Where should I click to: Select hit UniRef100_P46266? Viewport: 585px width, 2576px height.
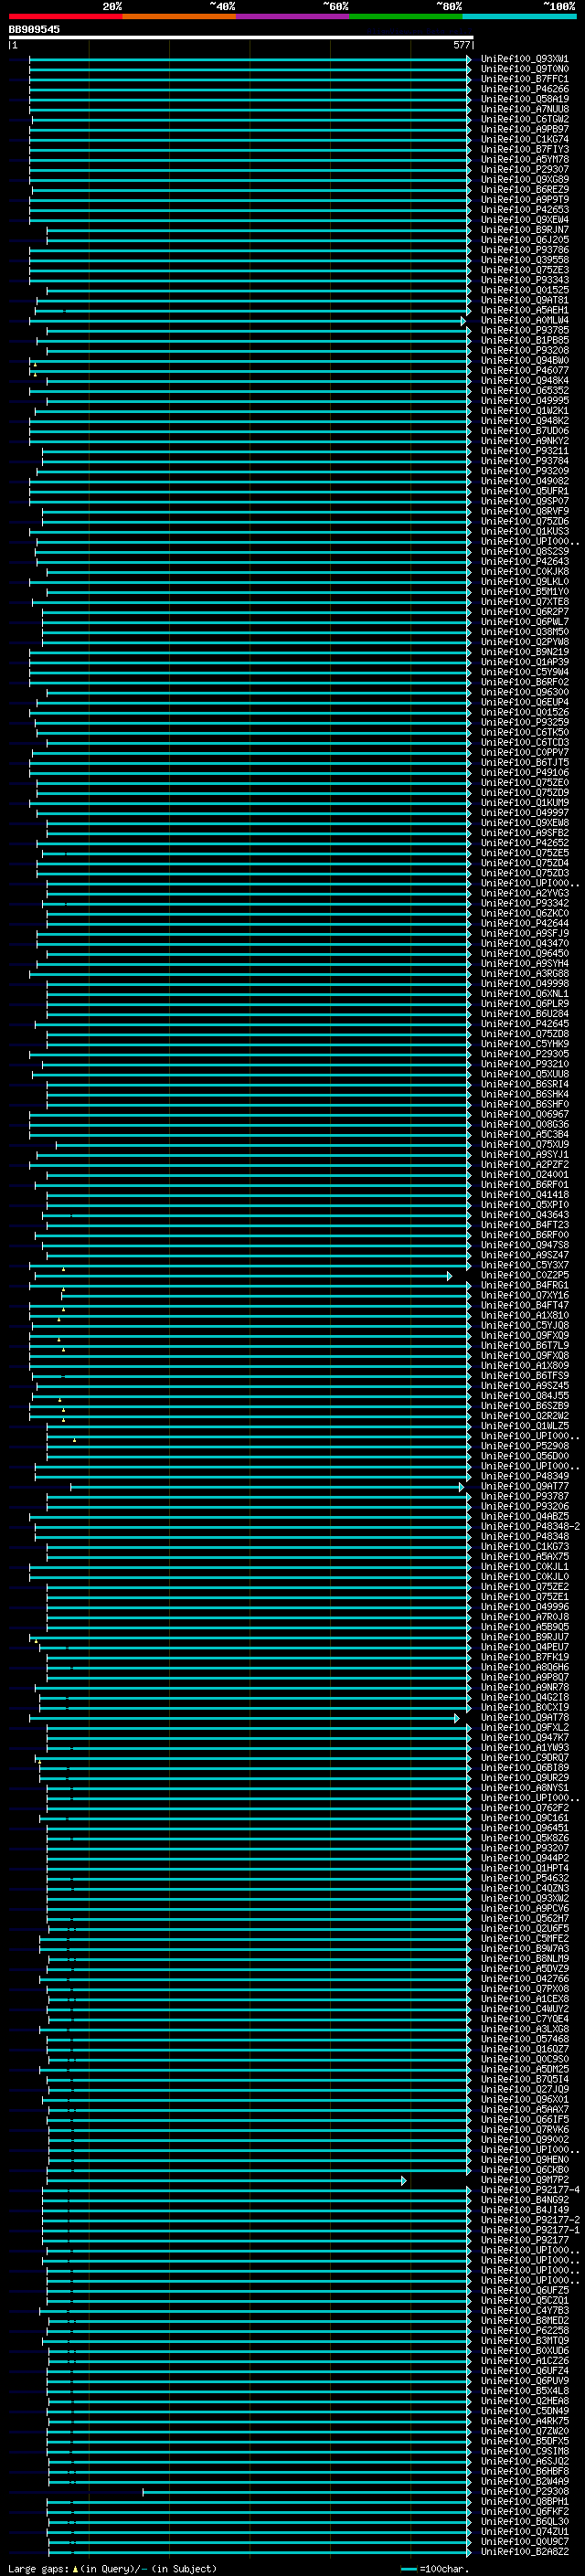(x=525, y=89)
